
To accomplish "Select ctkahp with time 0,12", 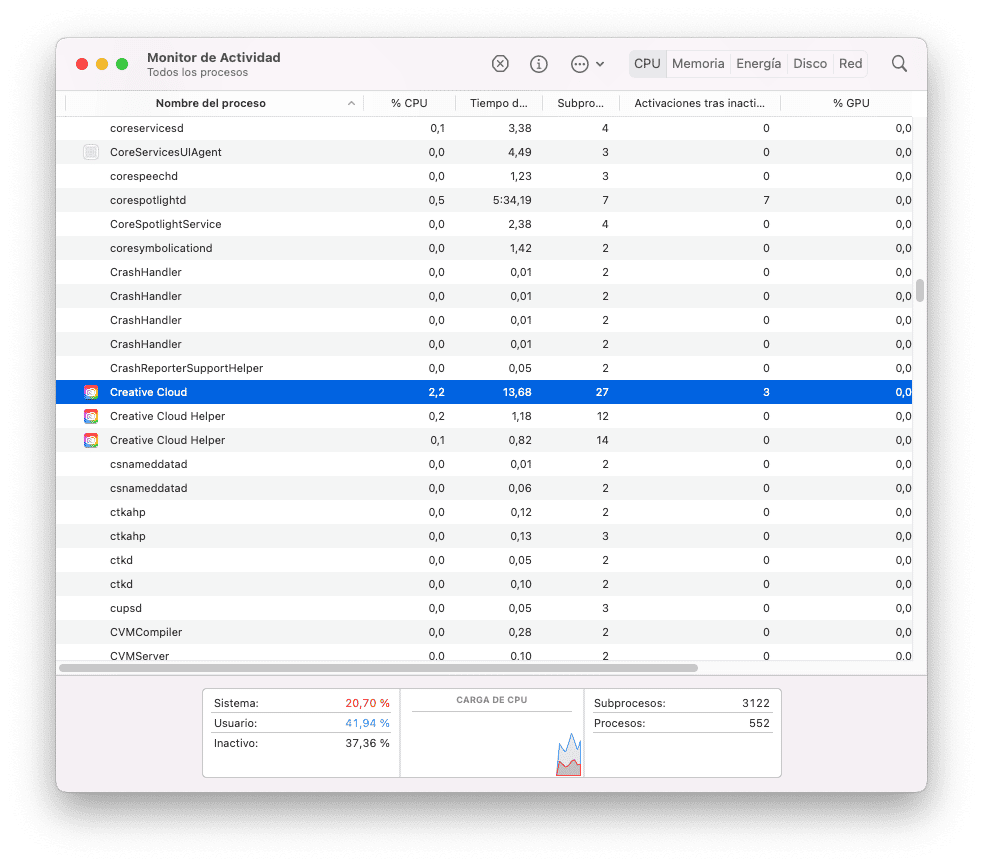I will (x=484, y=512).
